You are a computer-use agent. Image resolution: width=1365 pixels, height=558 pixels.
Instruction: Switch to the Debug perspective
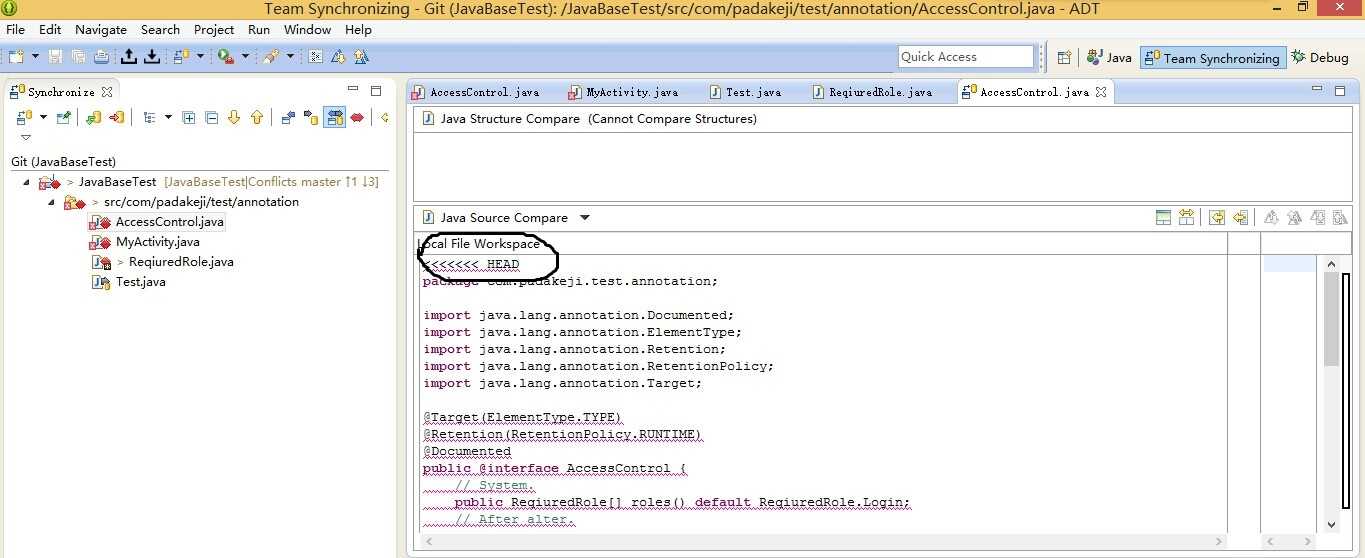point(1320,57)
